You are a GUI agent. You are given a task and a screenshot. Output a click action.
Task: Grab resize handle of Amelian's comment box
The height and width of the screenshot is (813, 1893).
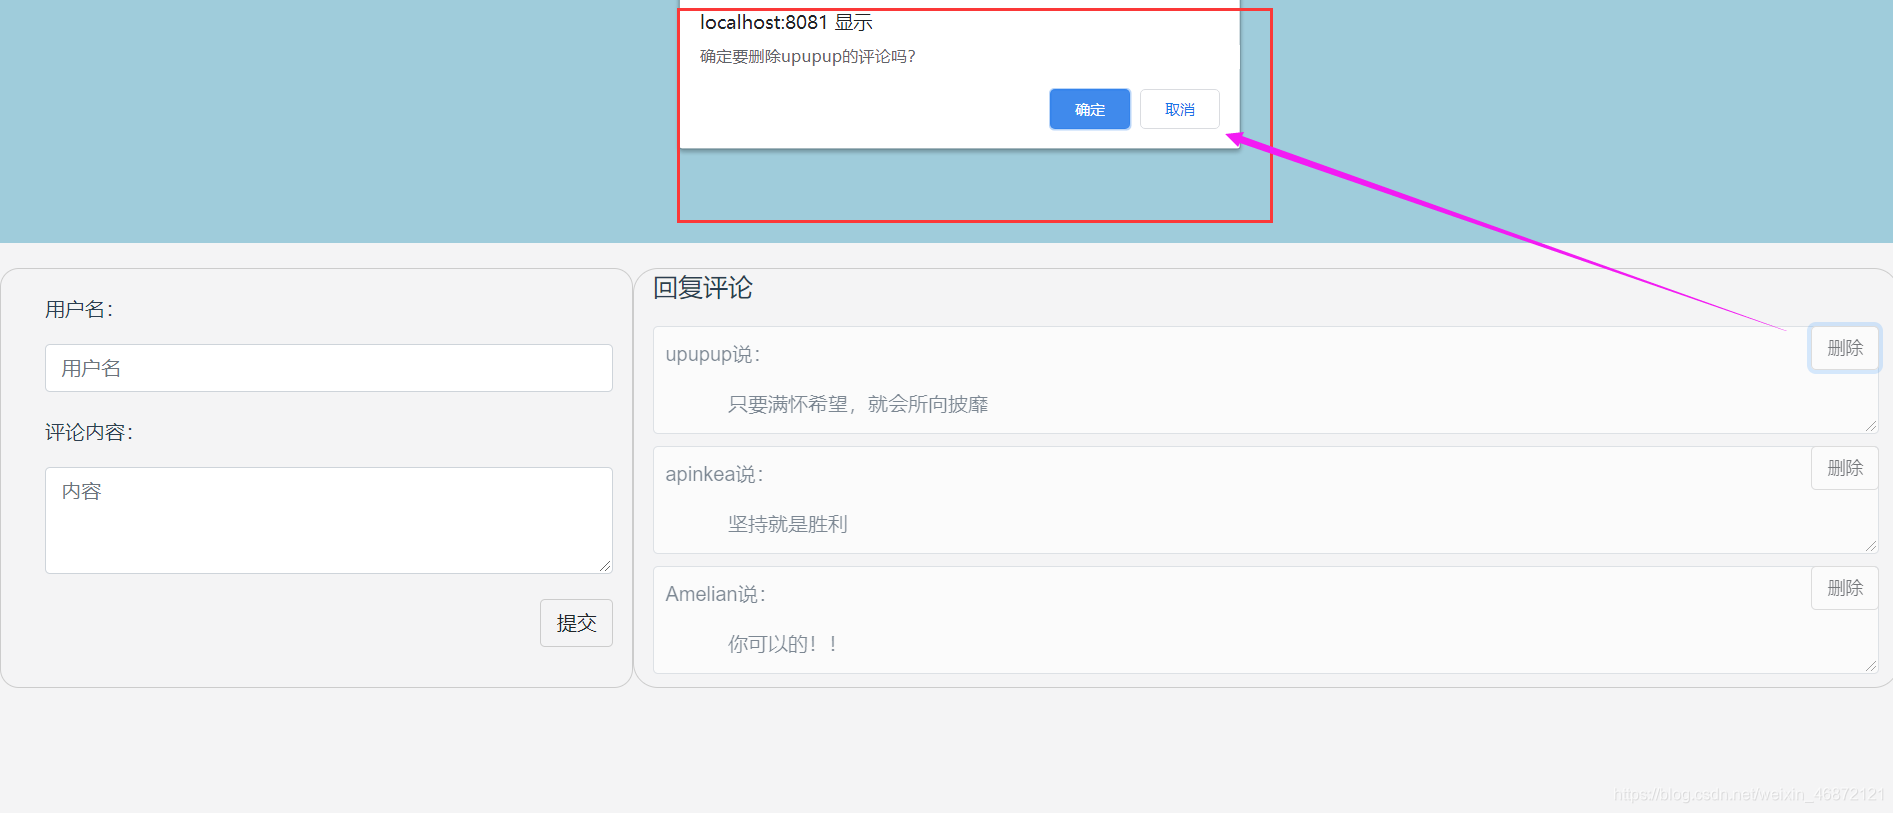(1870, 666)
